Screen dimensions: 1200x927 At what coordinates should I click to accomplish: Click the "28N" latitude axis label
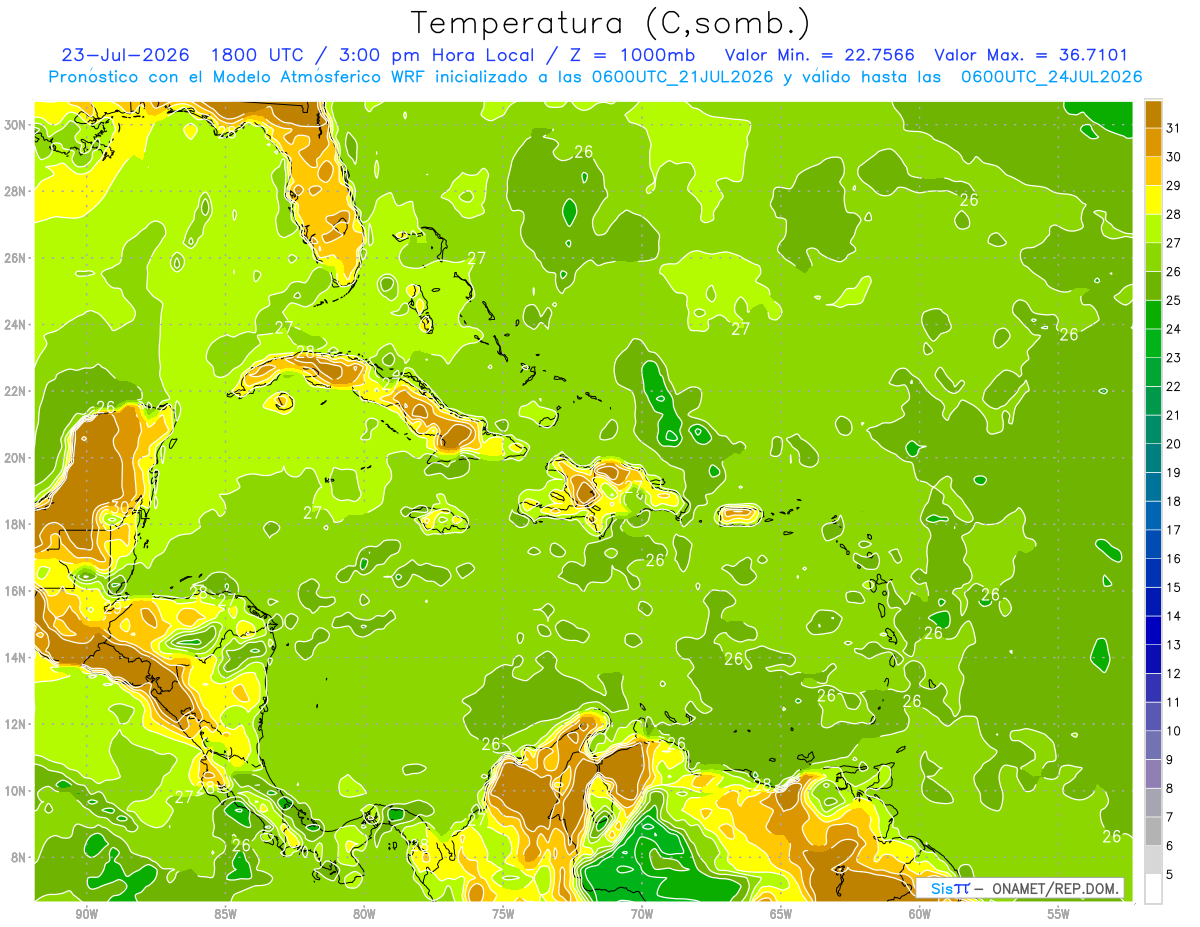pyautogui.click(x=17, y=191)
